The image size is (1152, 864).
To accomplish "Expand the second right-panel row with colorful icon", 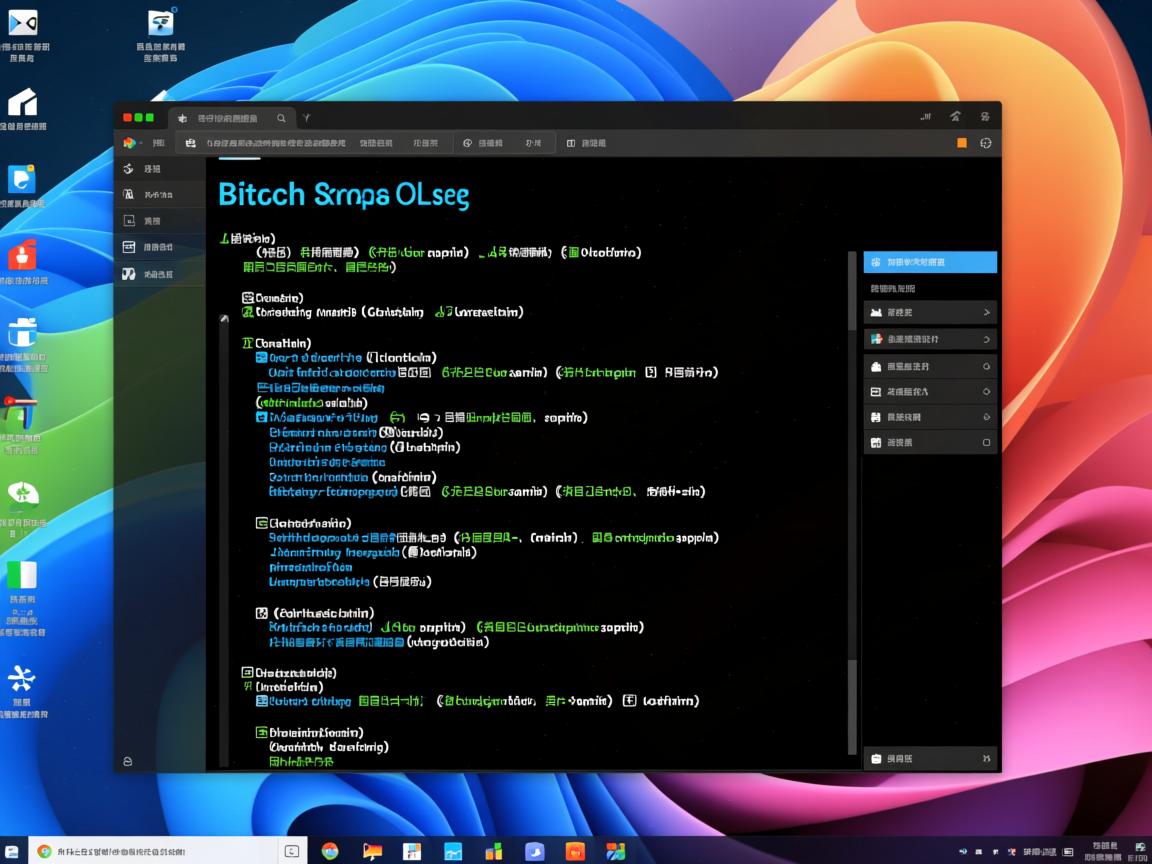I will 986,340.
